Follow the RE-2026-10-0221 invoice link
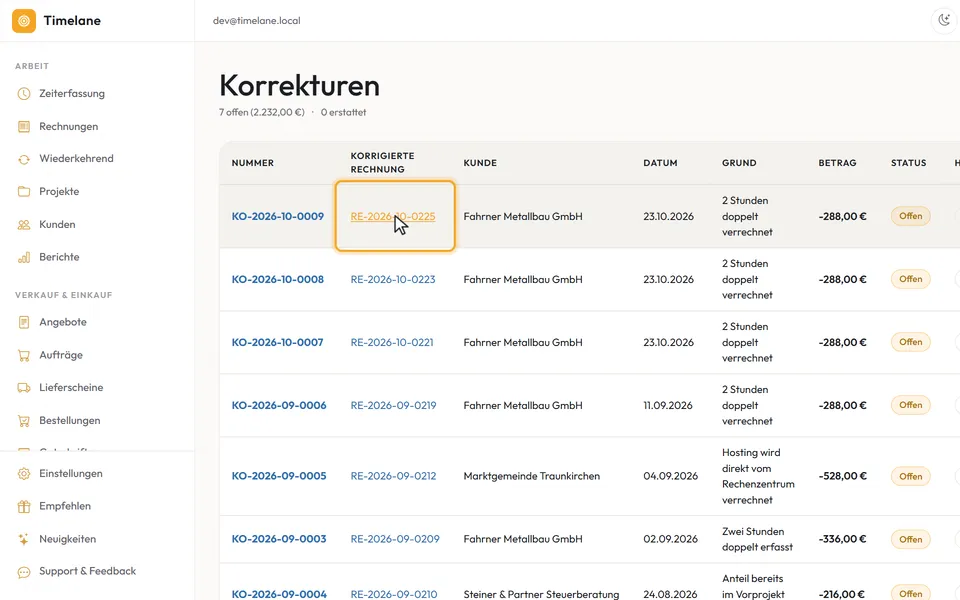This screenshot has width=960, height=600. click(x=392, y=342)
